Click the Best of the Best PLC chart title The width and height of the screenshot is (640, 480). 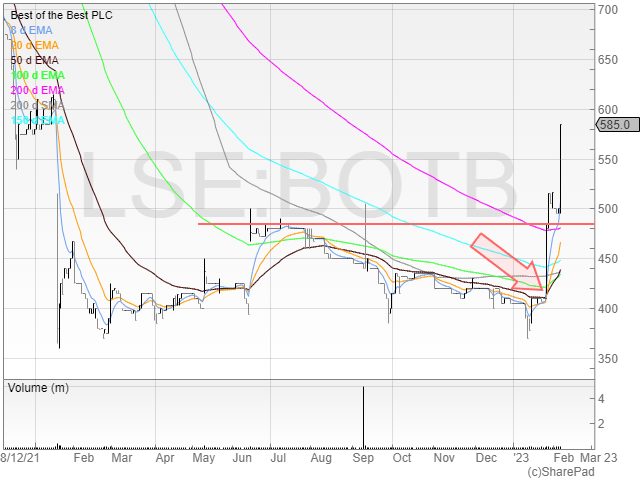click(61, 16)
